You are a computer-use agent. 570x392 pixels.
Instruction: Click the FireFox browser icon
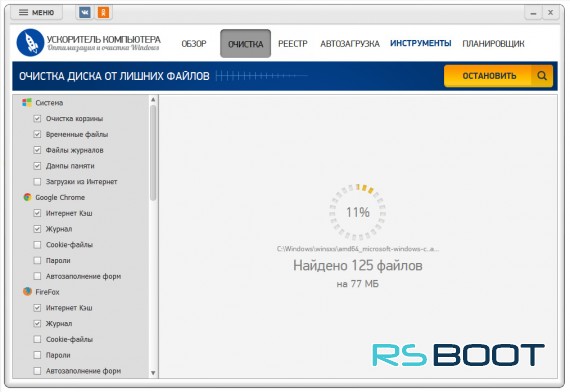(x=27, y=292)
